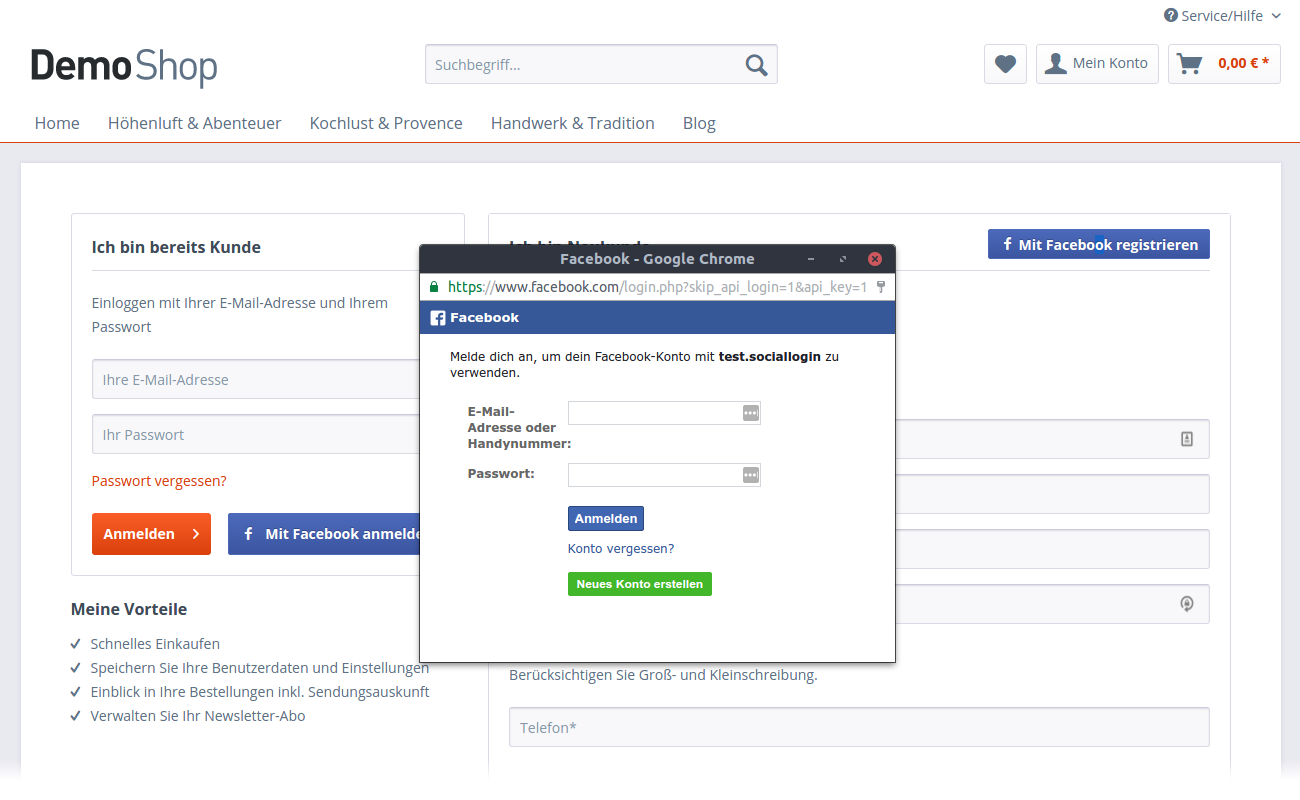The width and height of the screenshot is (1300, 800).
Task: Click 'Schnelles Einkaufen' list item
Action: [x=155, y=644]
